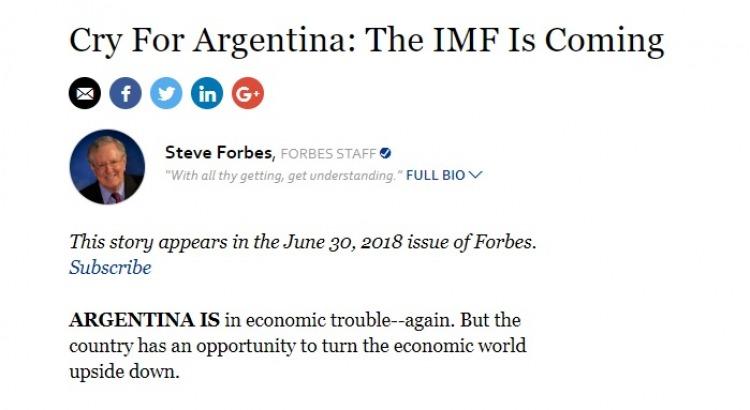This screenshot has height=410, width=750.
Task: Click the italic 'Forbes' word before Subscribe
Action: pyautogui.click(x=503, y=242)
